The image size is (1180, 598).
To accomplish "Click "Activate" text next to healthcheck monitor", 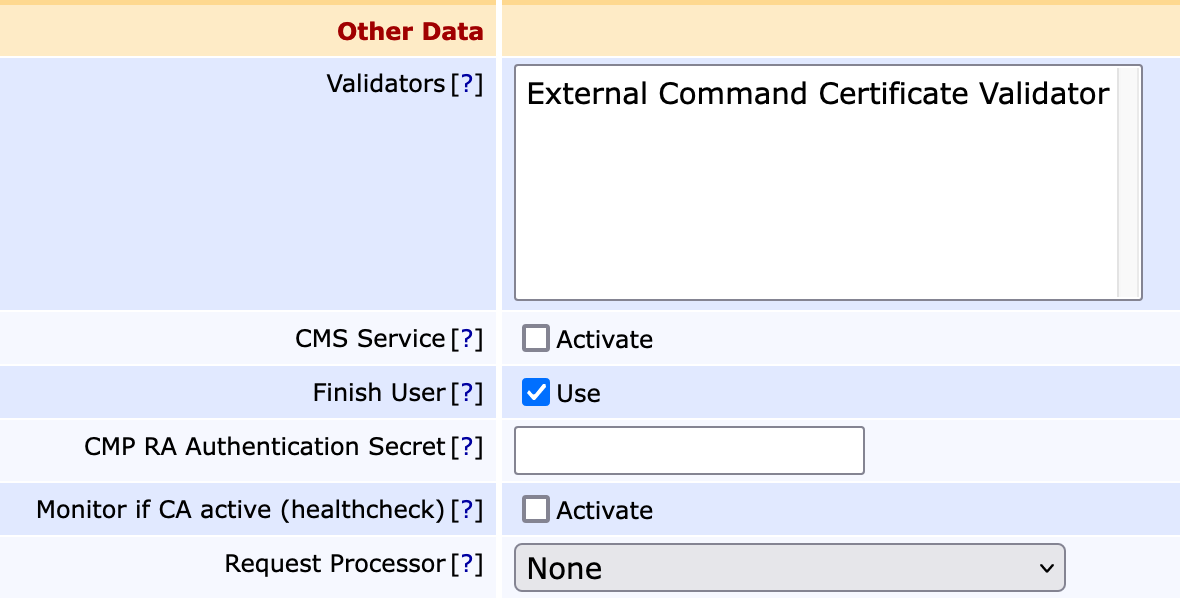I will [604, 511].
